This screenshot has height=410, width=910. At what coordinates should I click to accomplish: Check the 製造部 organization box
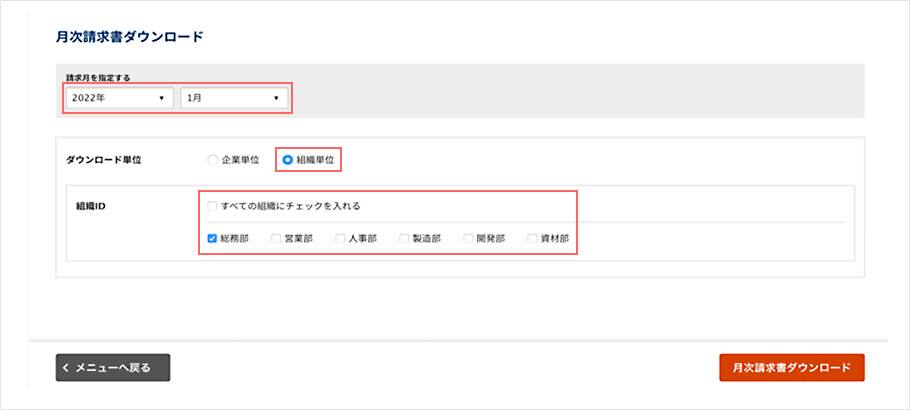pyautogui.click(x=404, y=239)
